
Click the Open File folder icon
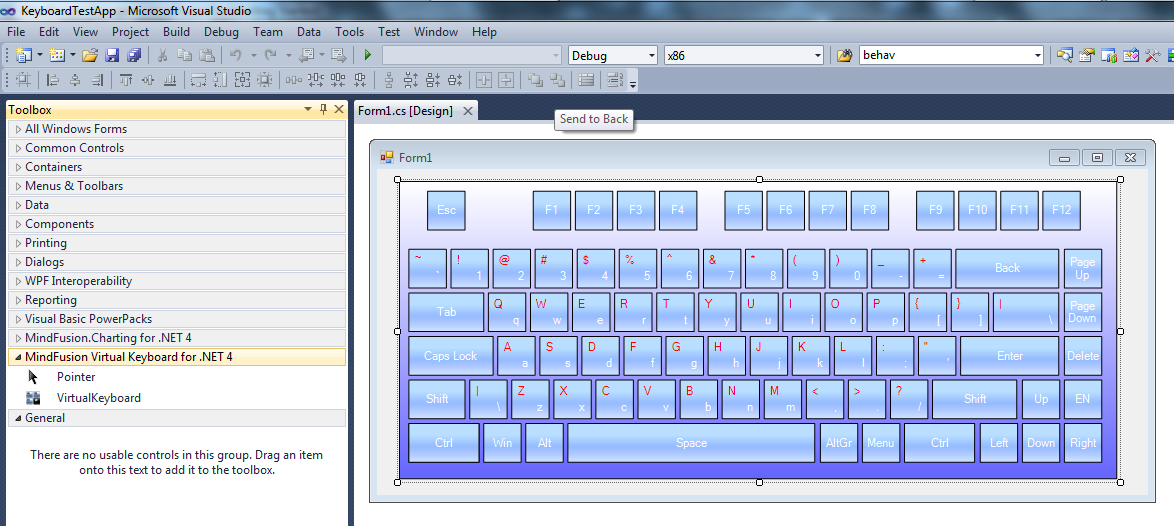90,55
